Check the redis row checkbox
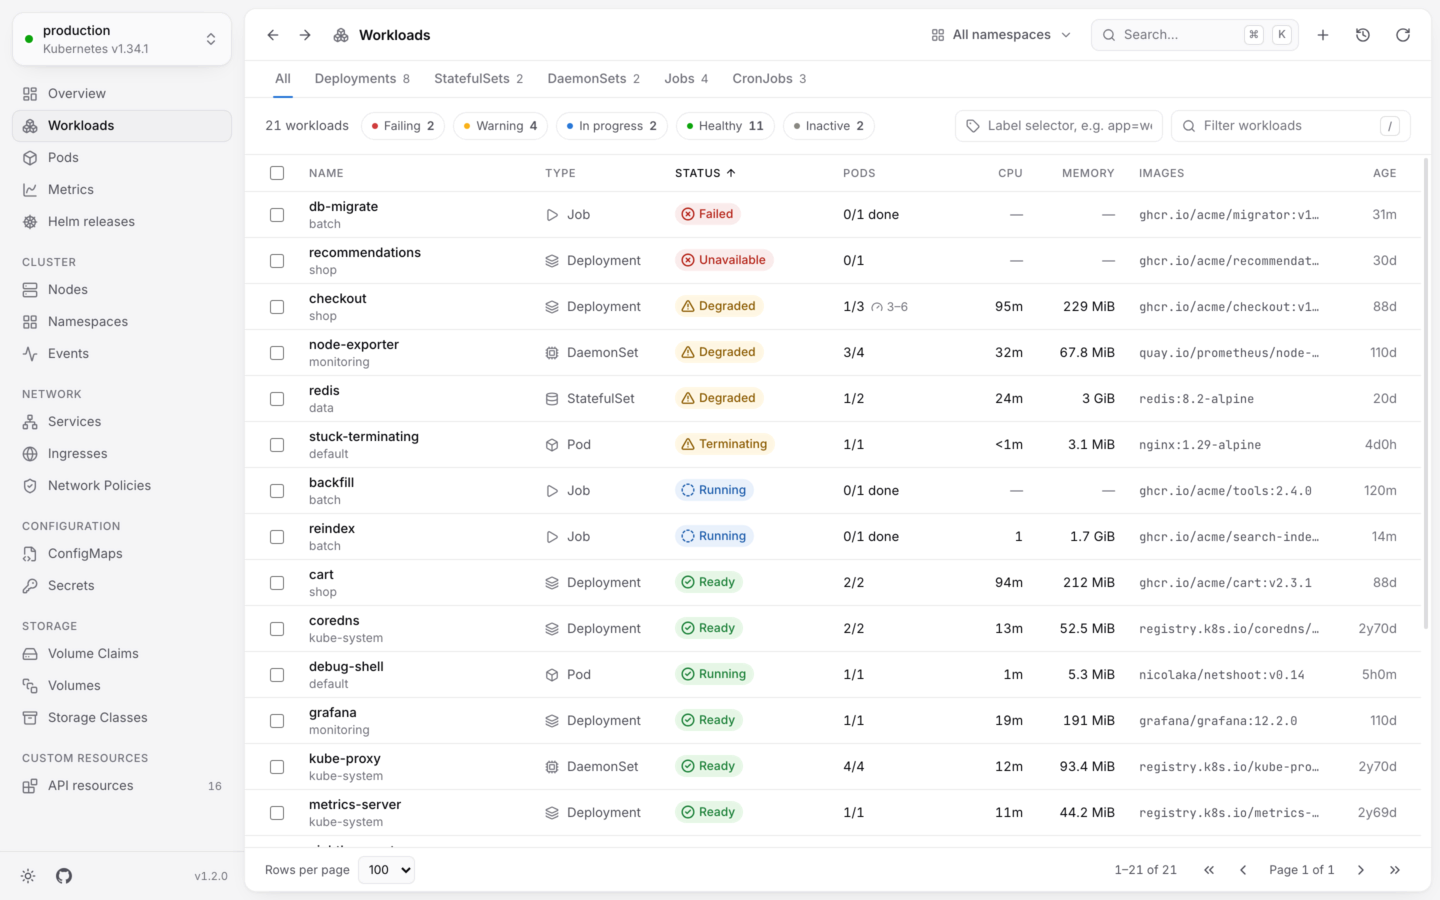Image resolution: width=1440 pixels, height=900 pixels. click(x=277, y=399)
